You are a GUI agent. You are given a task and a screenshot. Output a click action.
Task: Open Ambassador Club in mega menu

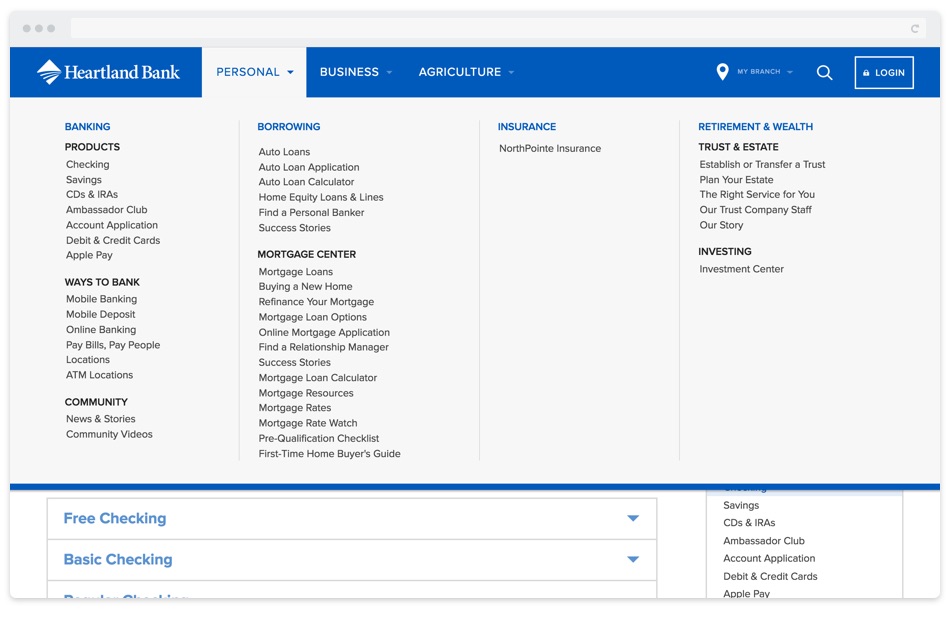(x=107, y=210)
